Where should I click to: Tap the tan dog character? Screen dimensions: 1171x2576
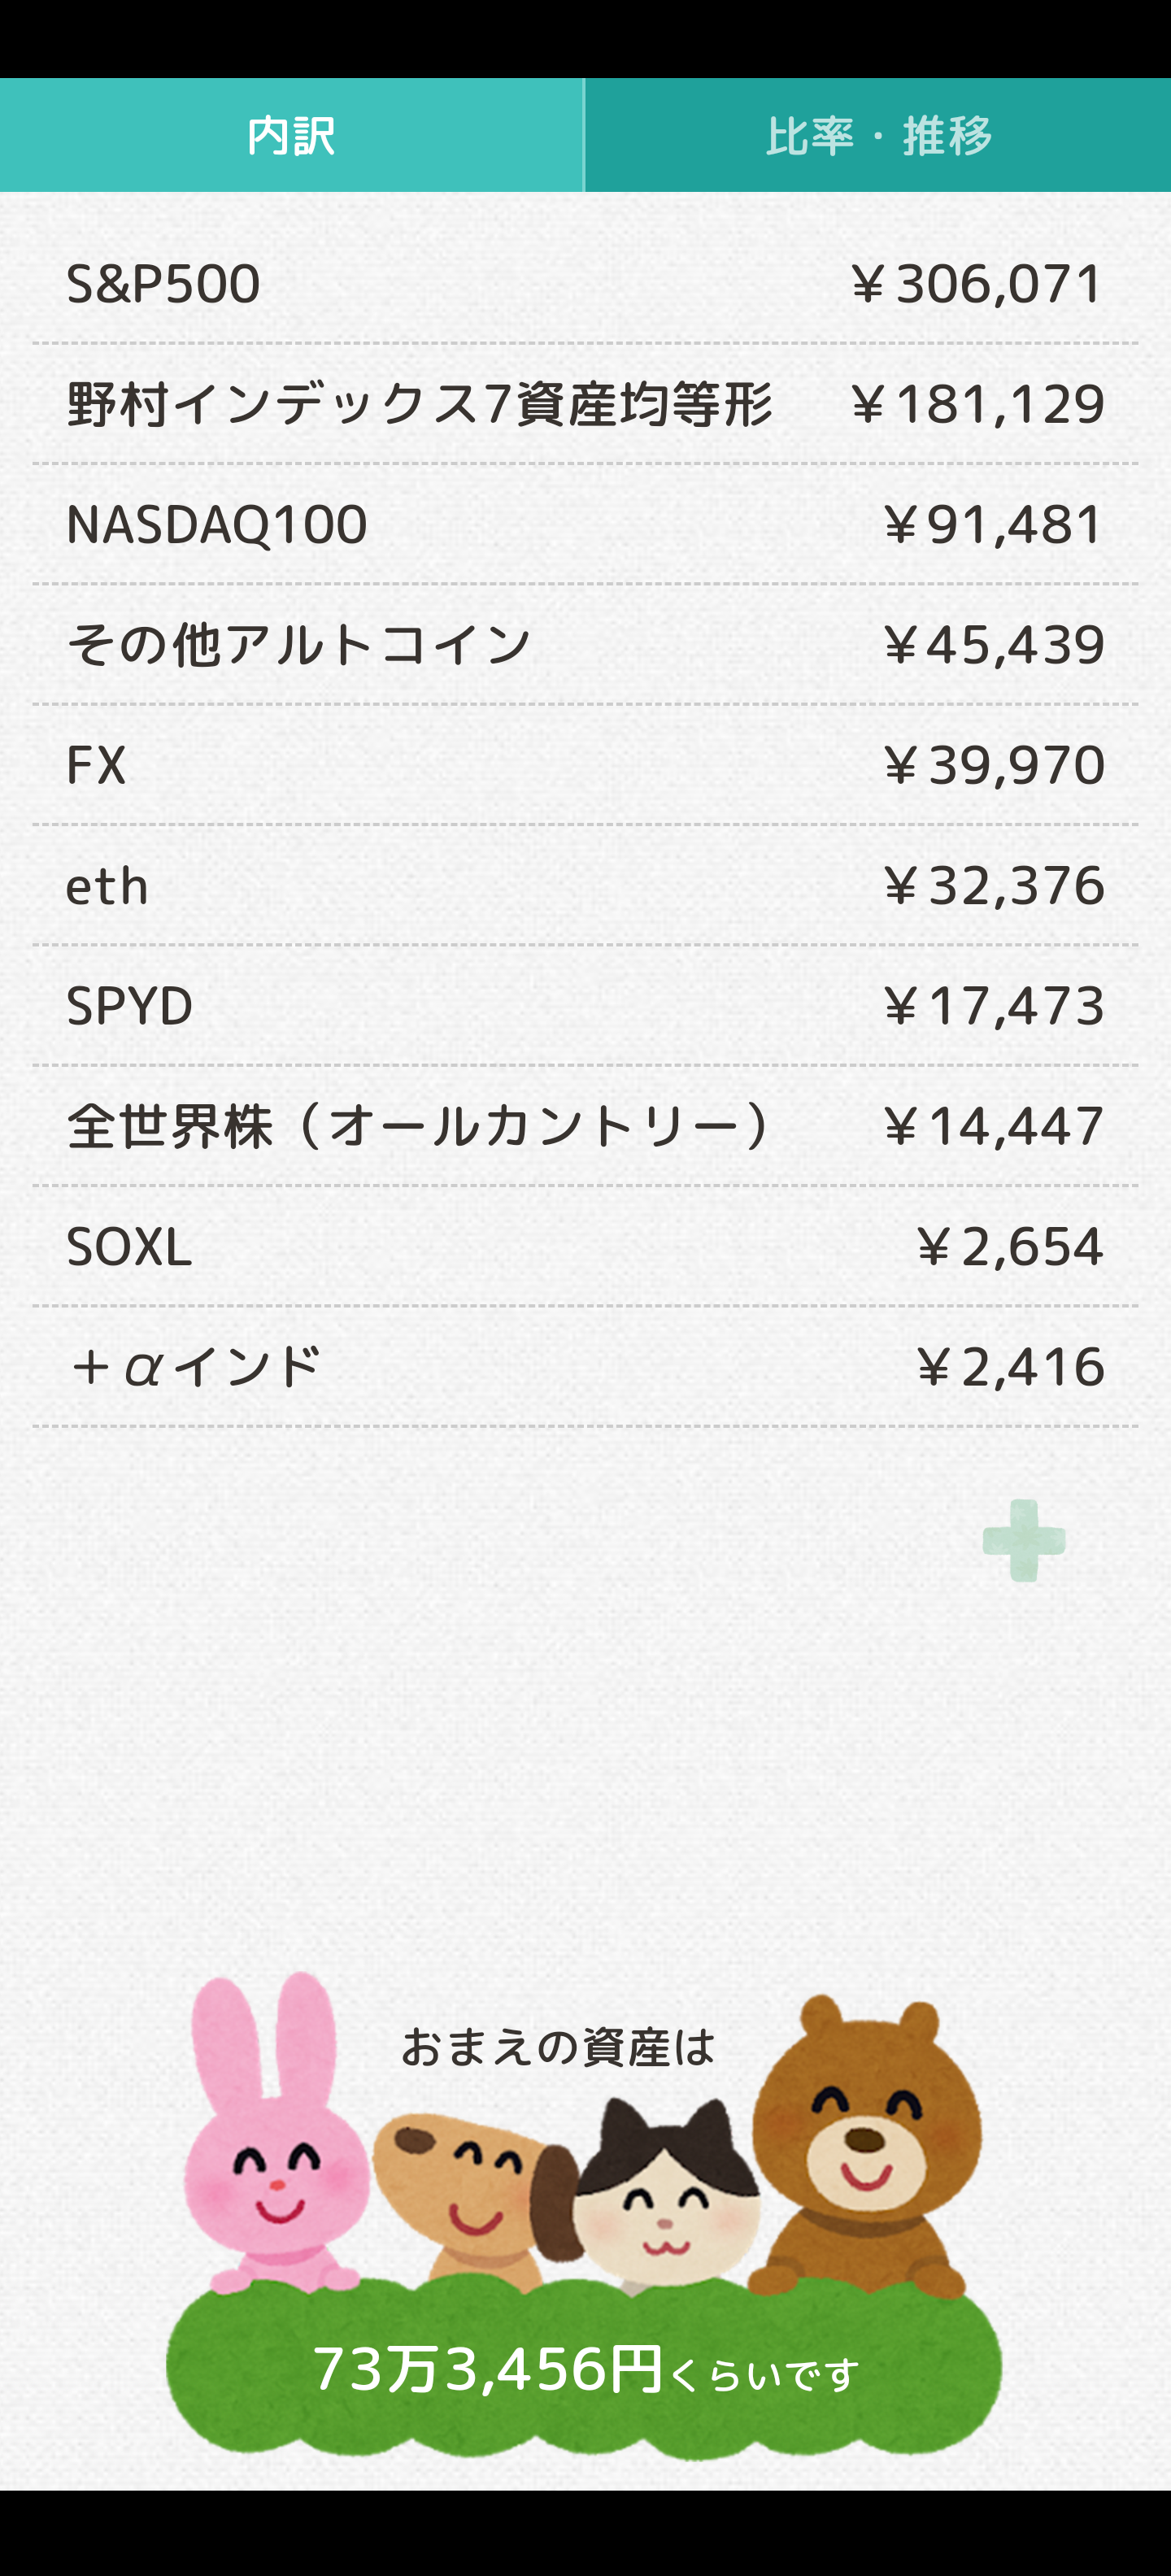[x=470, y=2190]
